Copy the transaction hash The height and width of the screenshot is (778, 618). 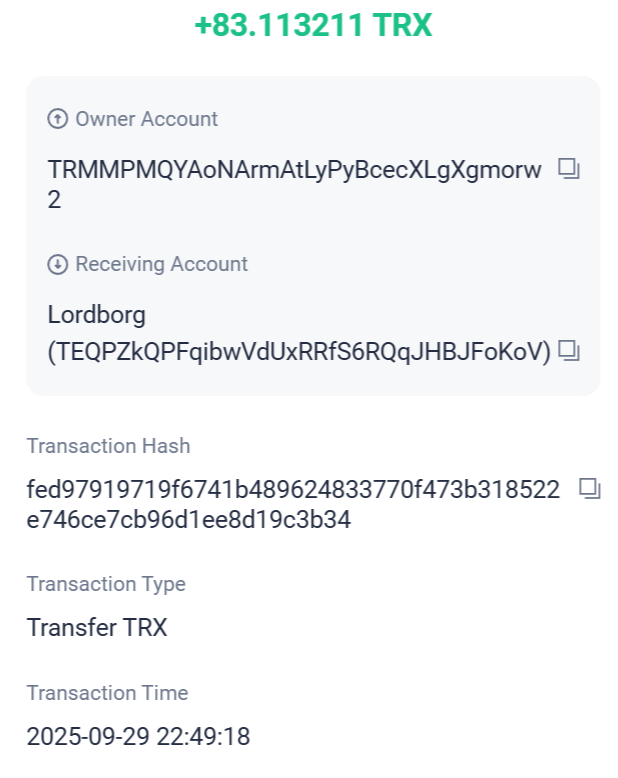pyautogui.click(x=590, y=488)
